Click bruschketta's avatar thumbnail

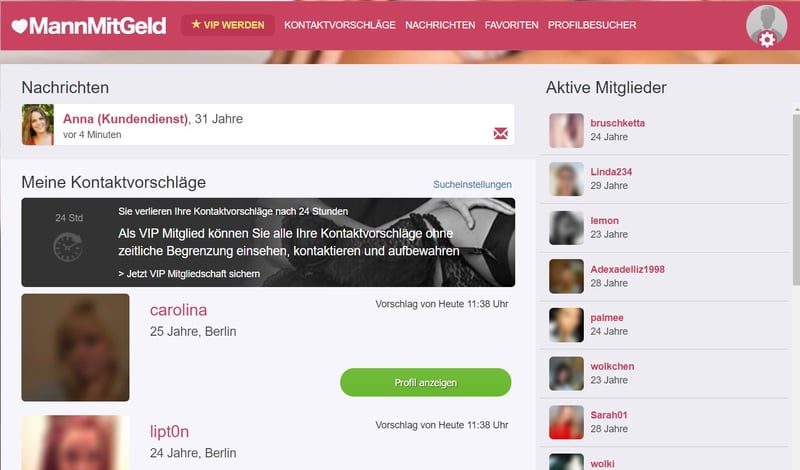point(566,131)
